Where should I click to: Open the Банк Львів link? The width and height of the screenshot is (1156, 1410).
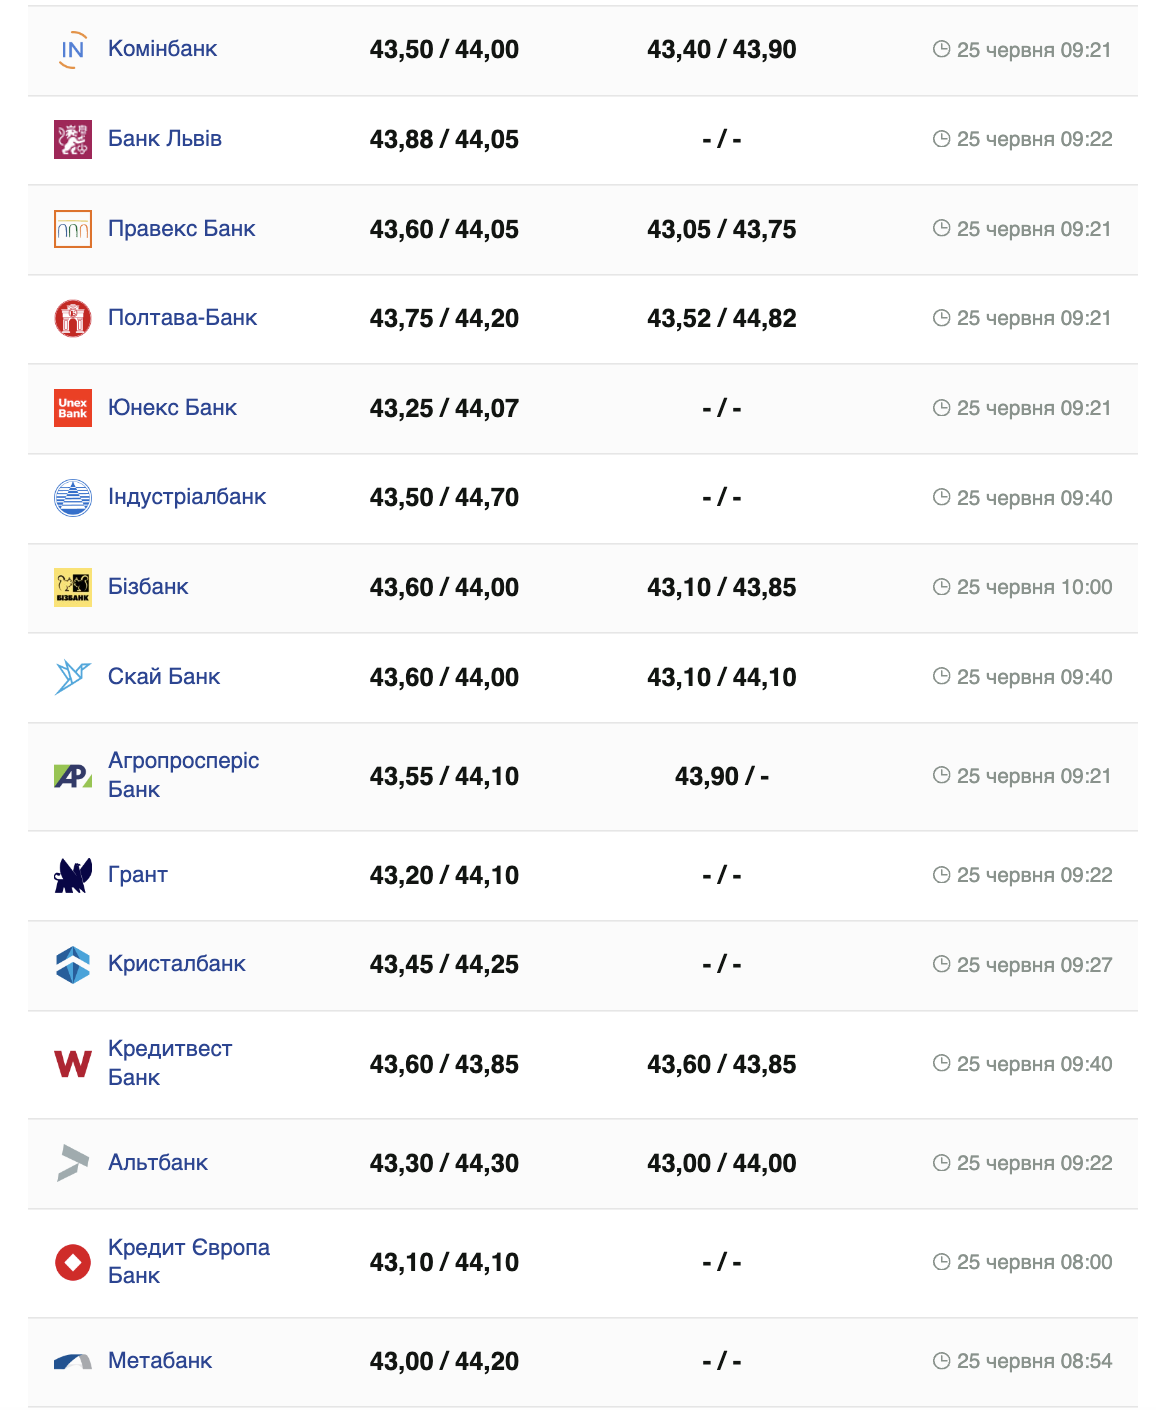click(165, 139)
